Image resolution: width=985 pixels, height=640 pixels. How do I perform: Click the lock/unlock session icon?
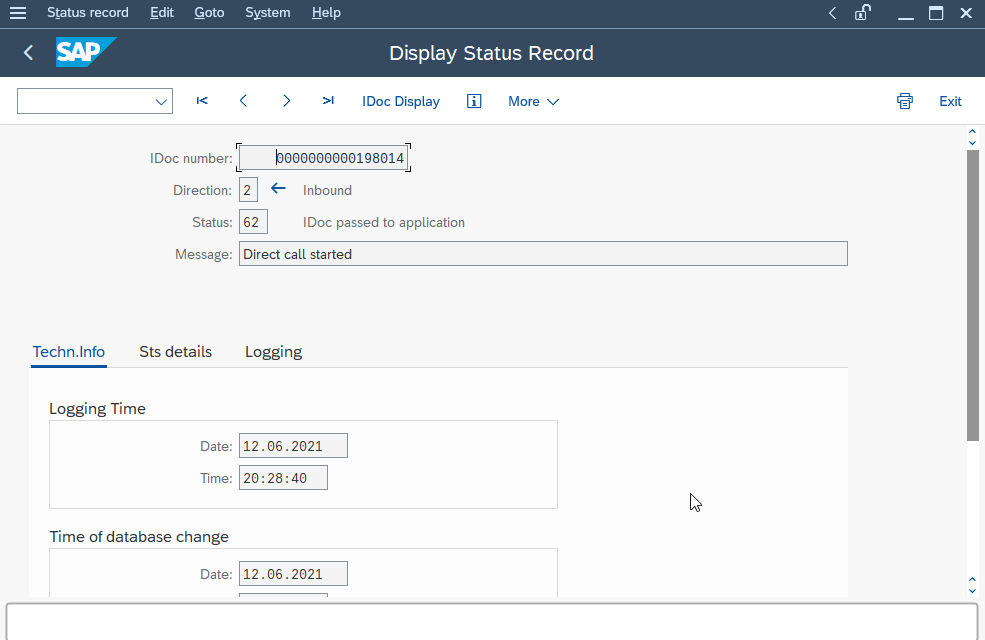coord(863,13)
